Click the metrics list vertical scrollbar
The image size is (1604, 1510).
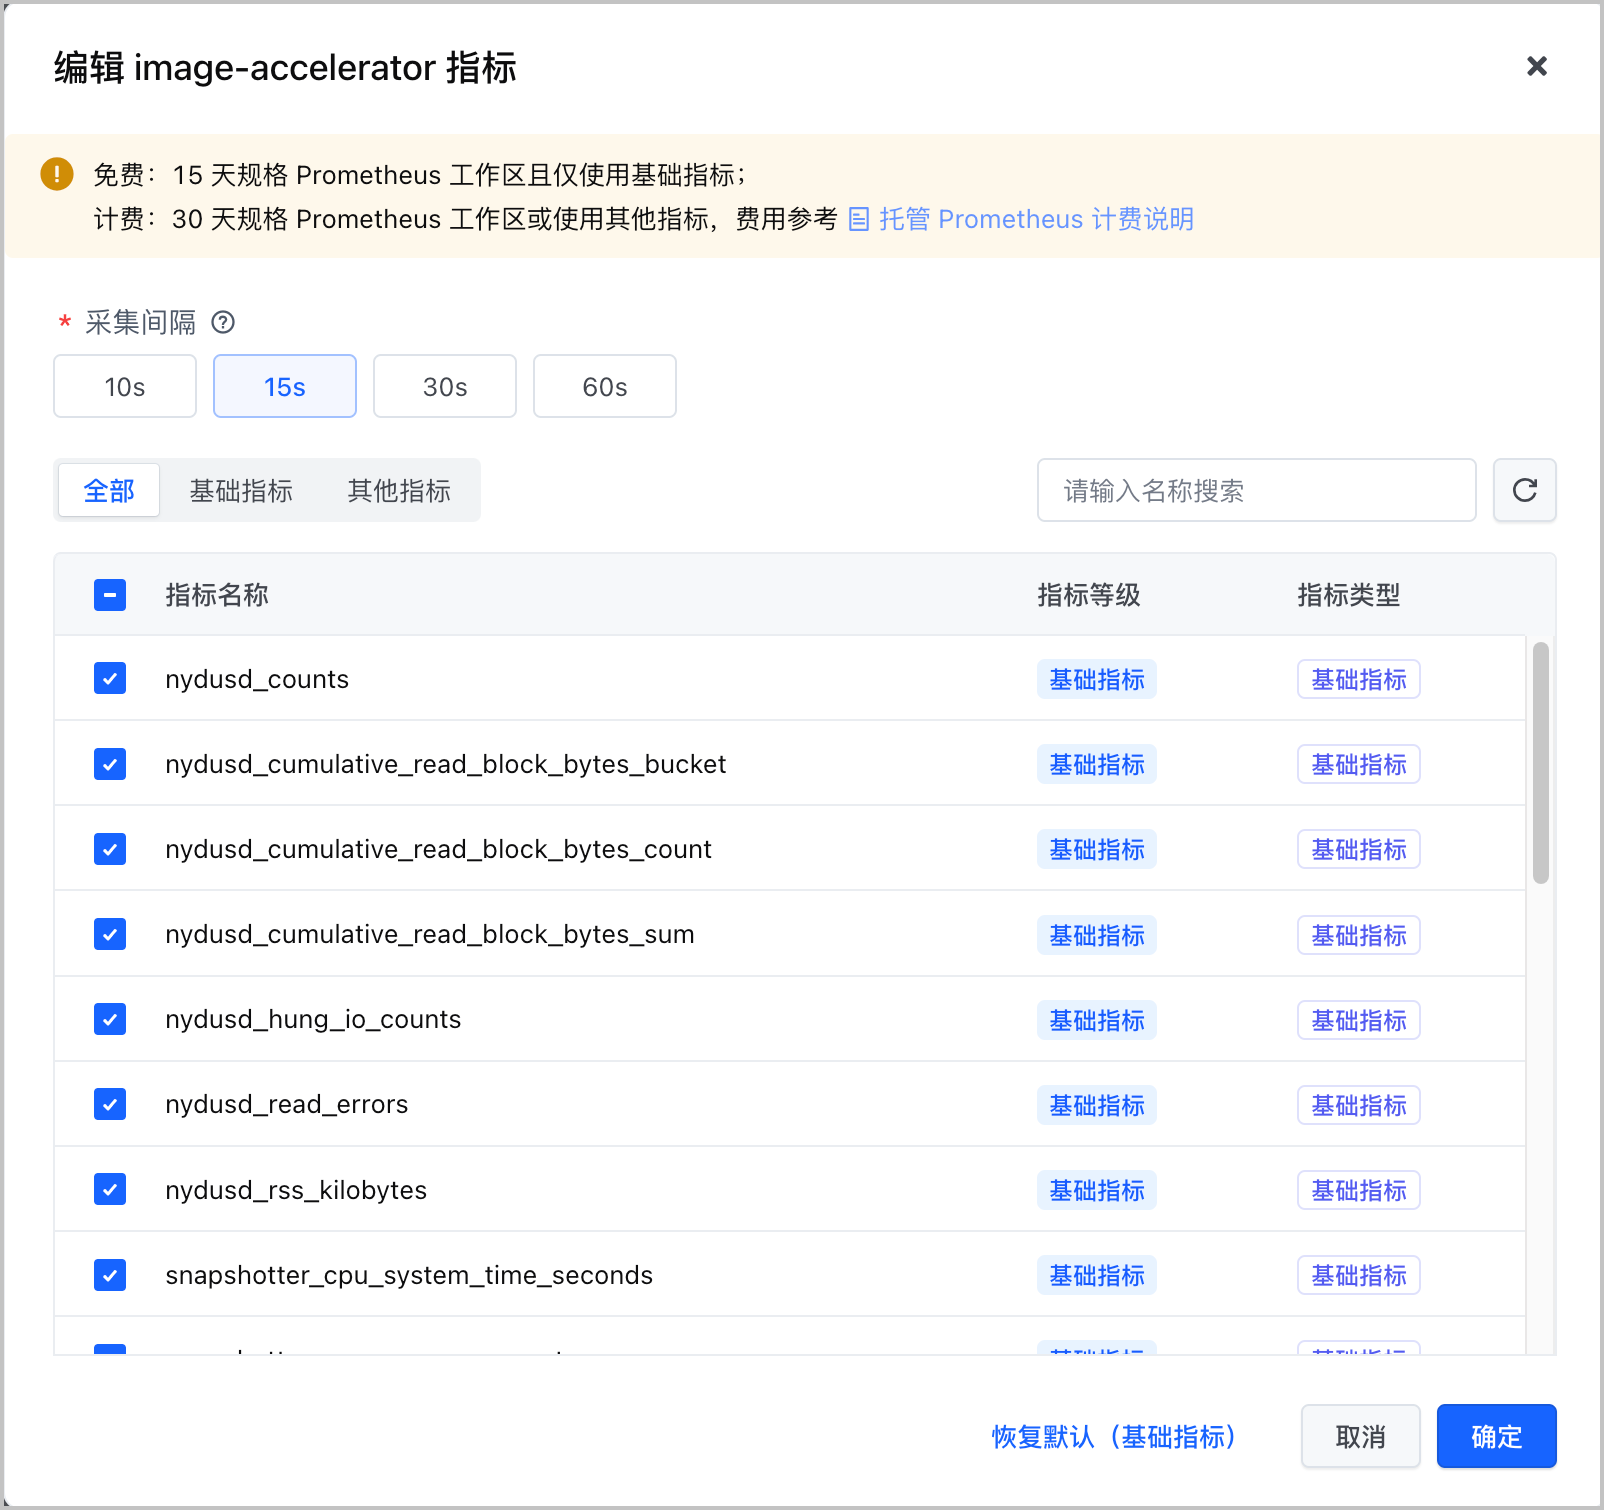(1541, 763)
